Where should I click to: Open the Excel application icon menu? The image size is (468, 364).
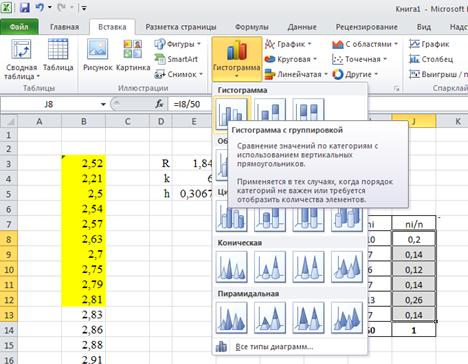coord(7,7)
